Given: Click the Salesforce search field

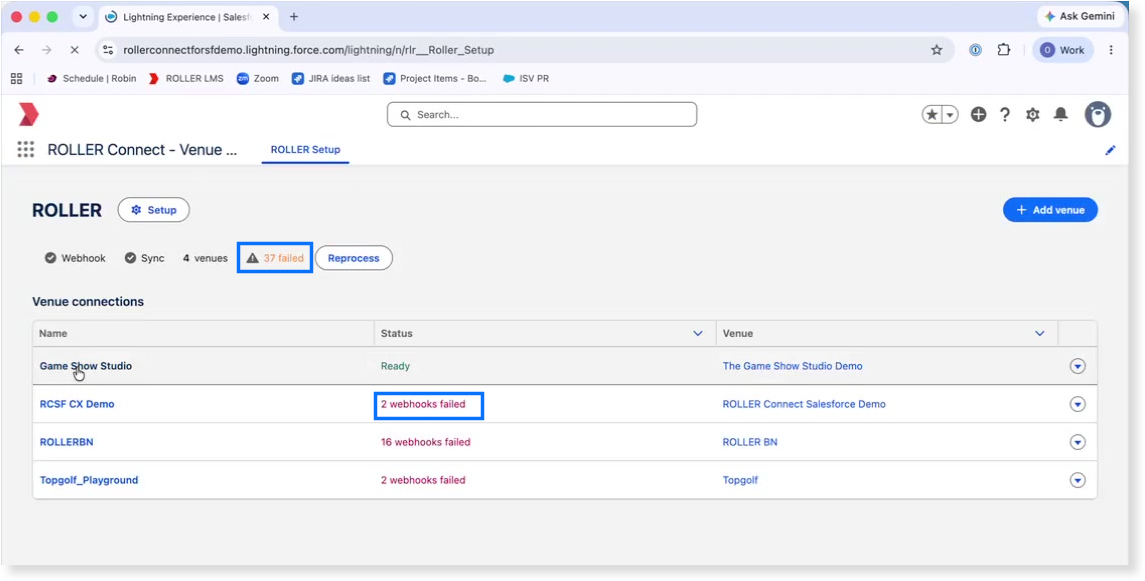Looking at the screenshot, I should click(542, 115).
